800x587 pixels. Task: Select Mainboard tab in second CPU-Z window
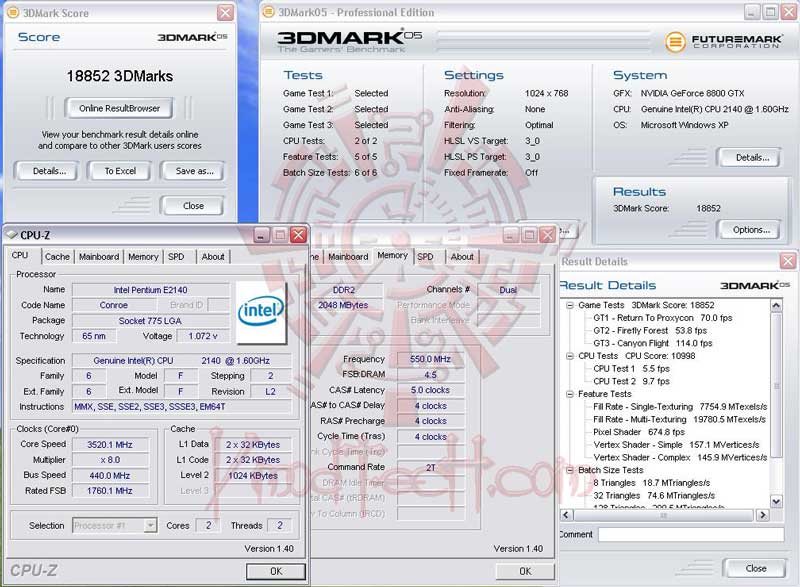(x=348, y=257)
